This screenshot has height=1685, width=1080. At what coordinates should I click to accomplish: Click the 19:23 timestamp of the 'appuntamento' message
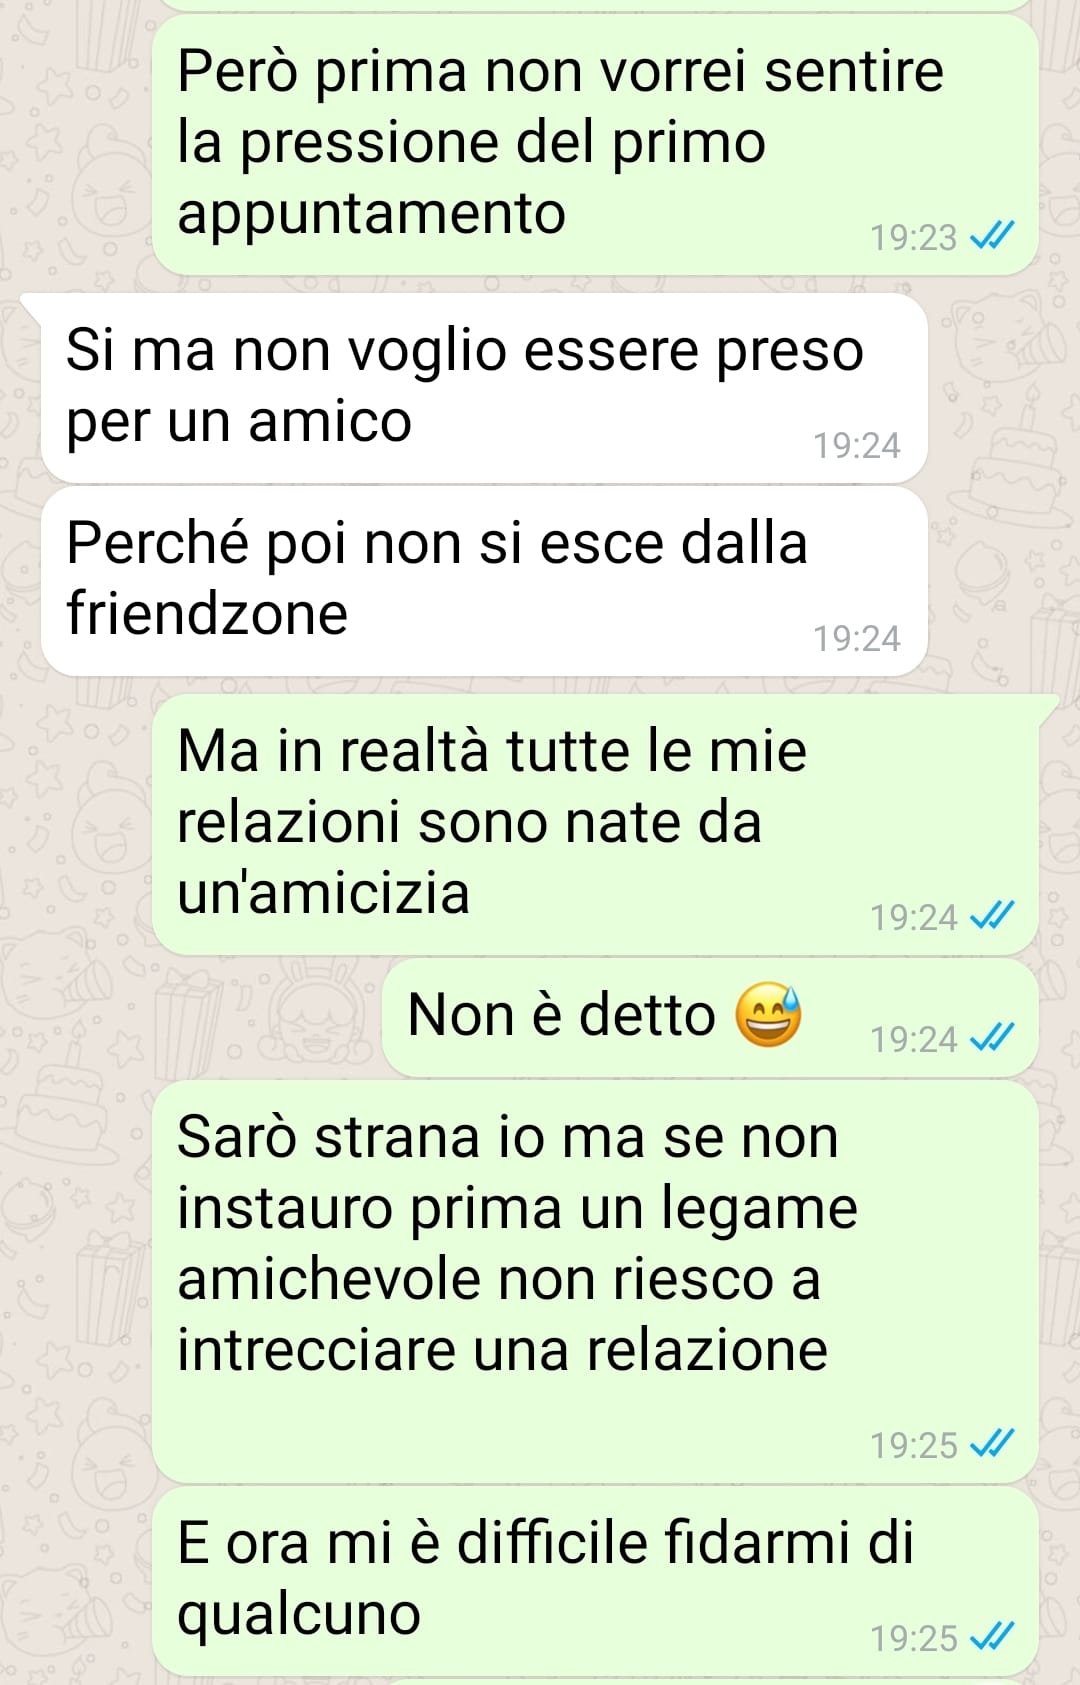pyautogui.click(x=914, y=237)
